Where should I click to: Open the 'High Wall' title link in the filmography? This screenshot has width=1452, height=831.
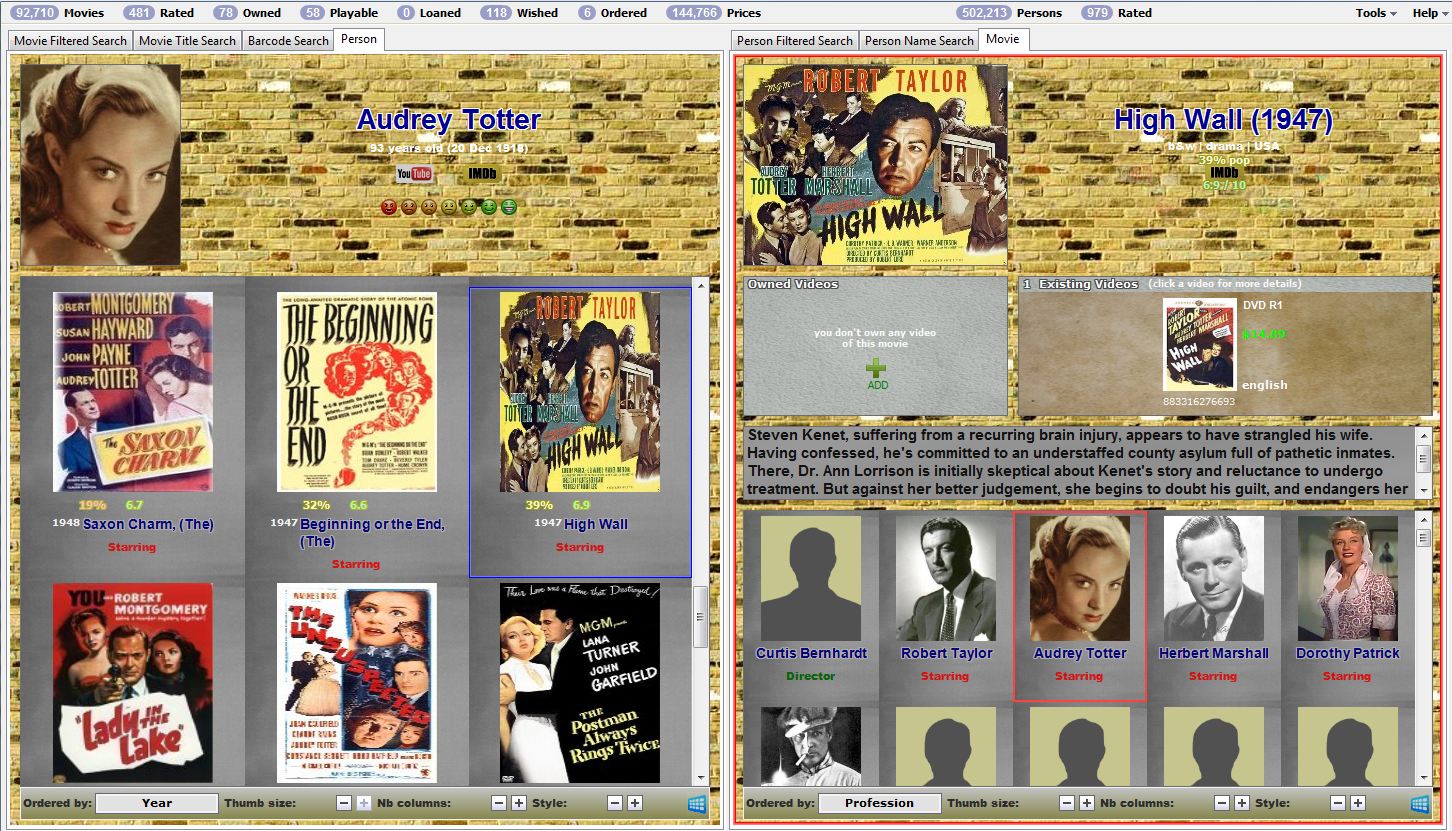(x=596, y=524)
